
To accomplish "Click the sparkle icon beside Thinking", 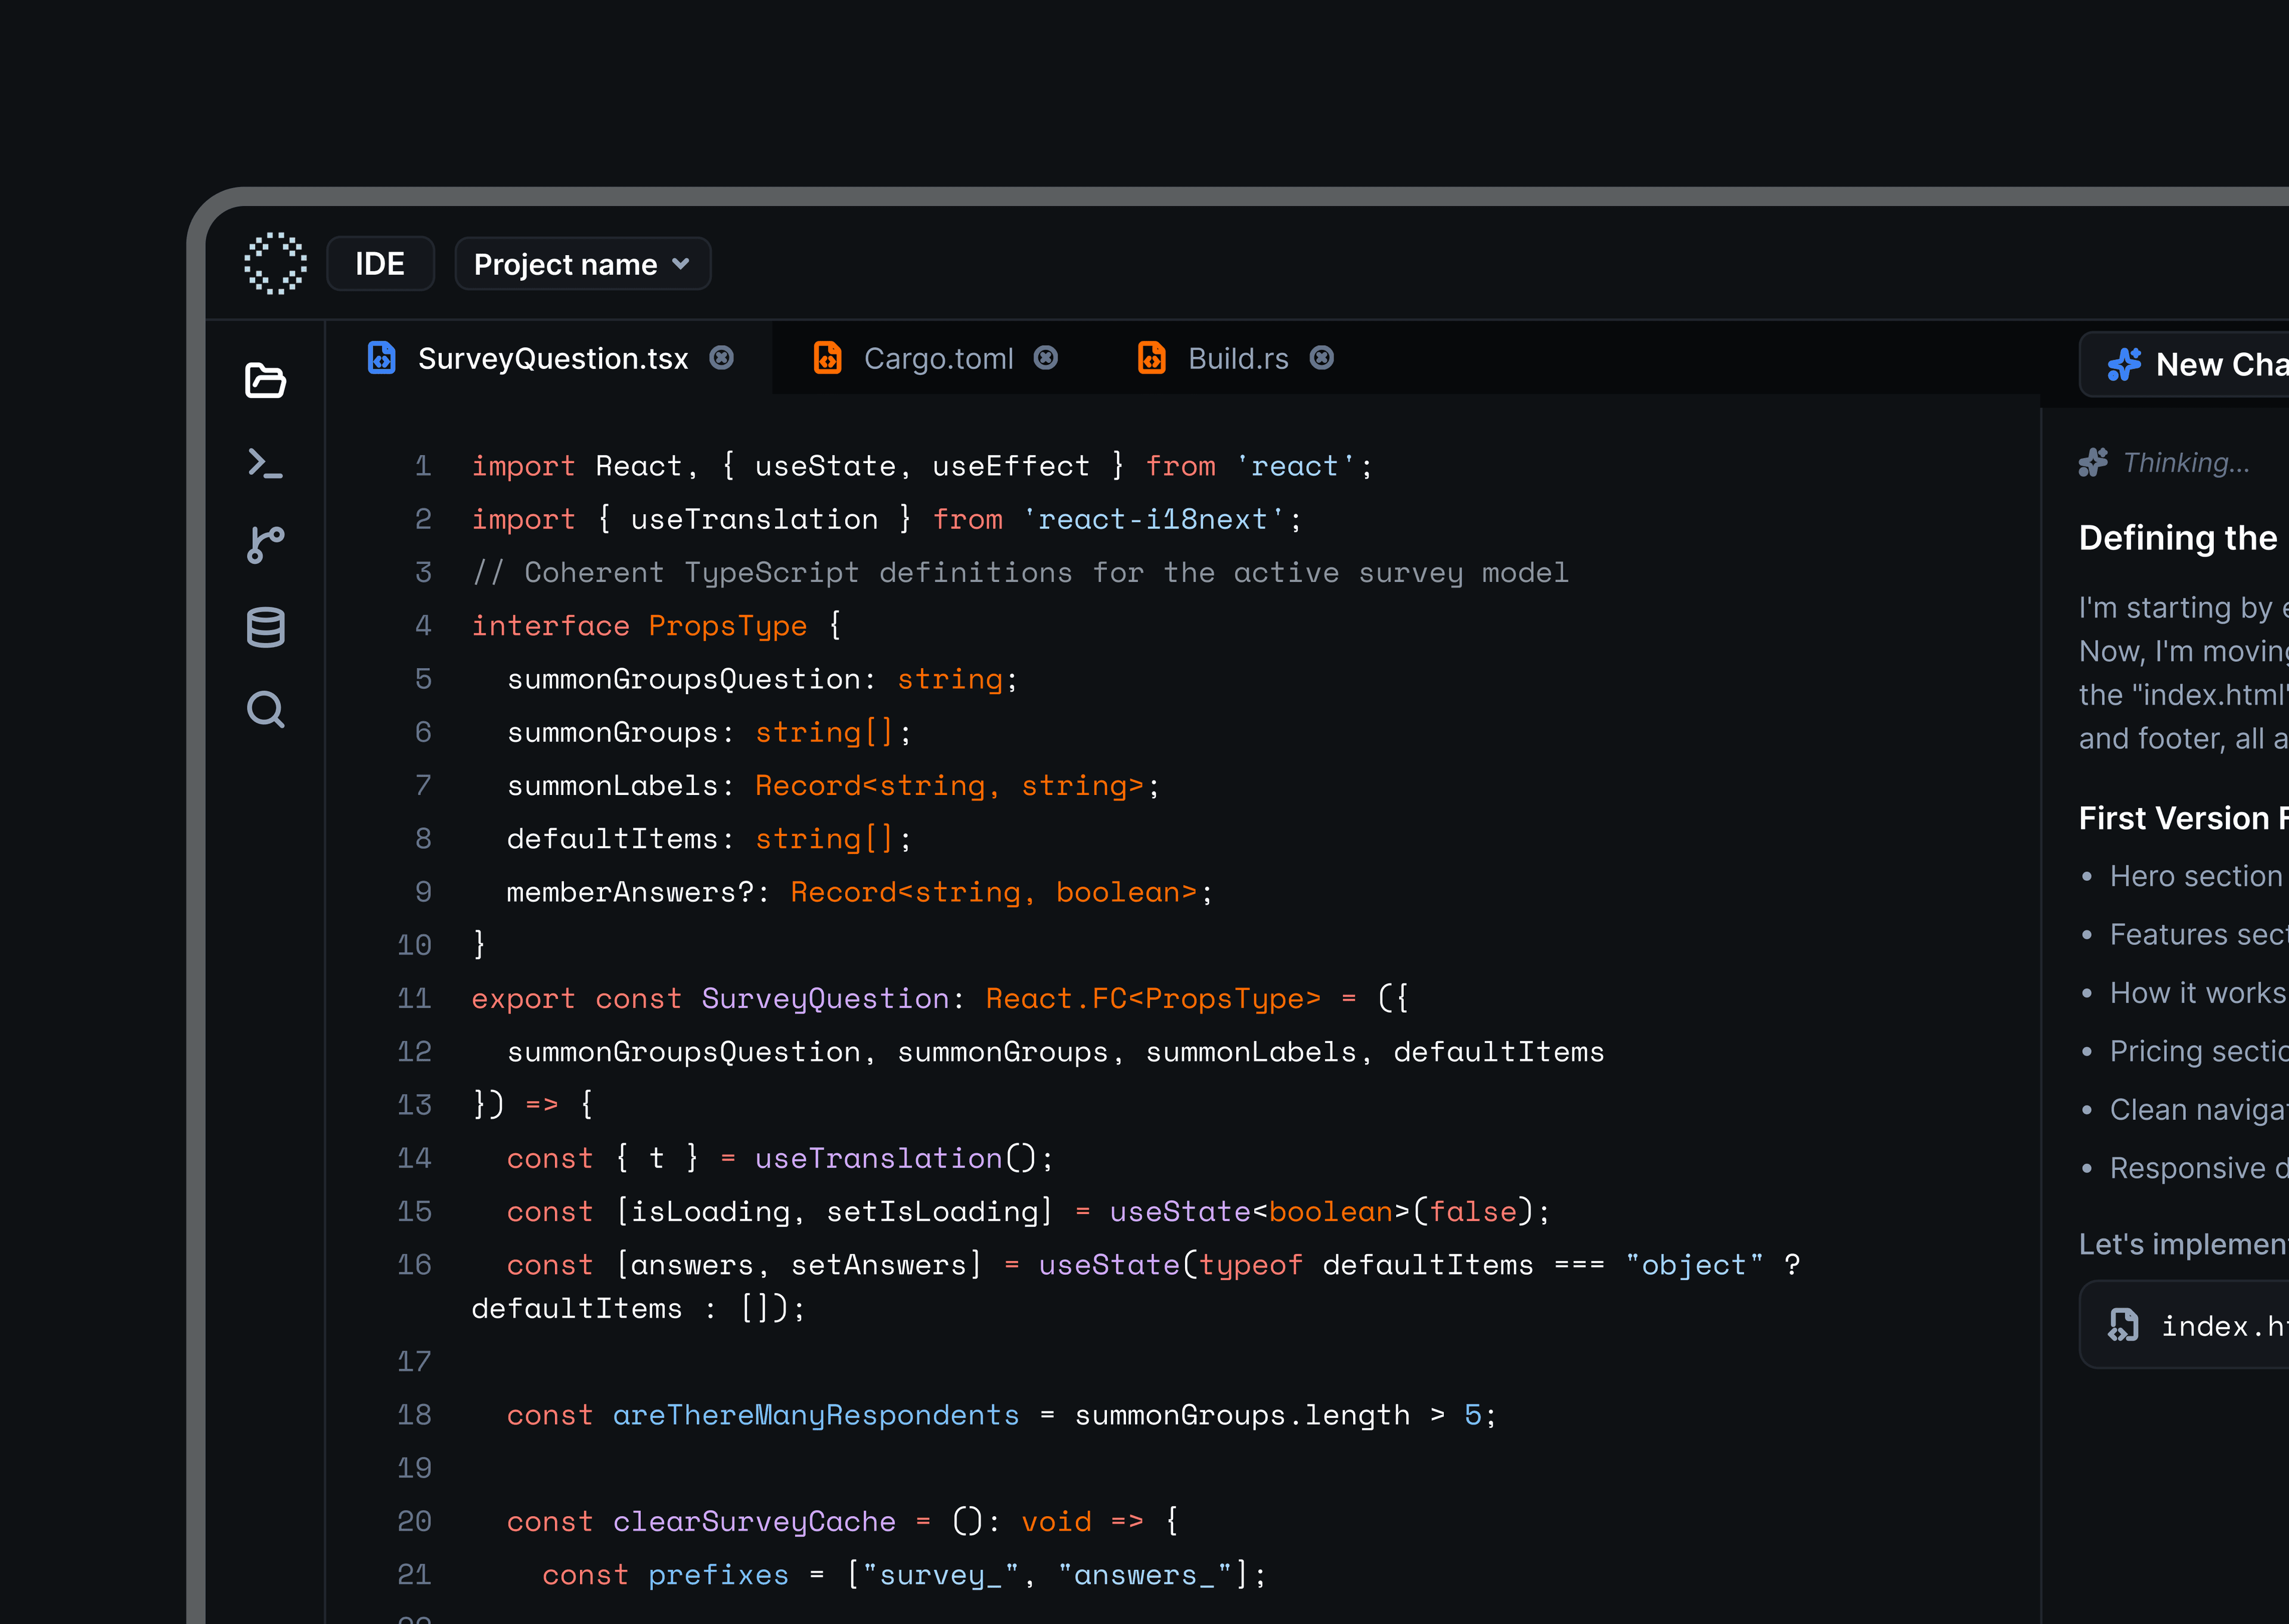I will (x=2093, y=462).
